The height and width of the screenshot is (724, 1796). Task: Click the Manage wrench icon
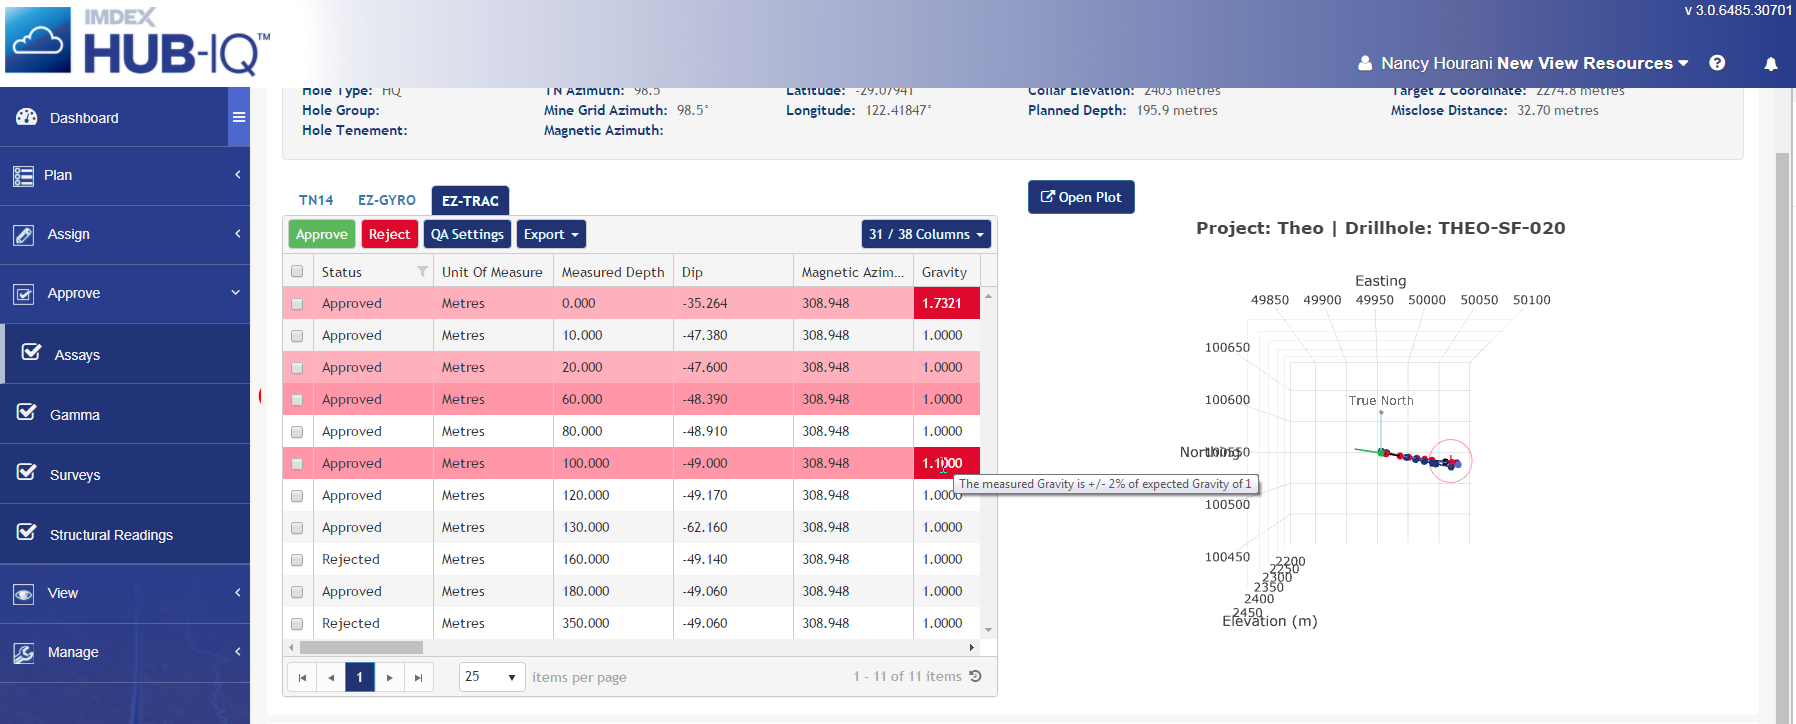coord(23,653)
